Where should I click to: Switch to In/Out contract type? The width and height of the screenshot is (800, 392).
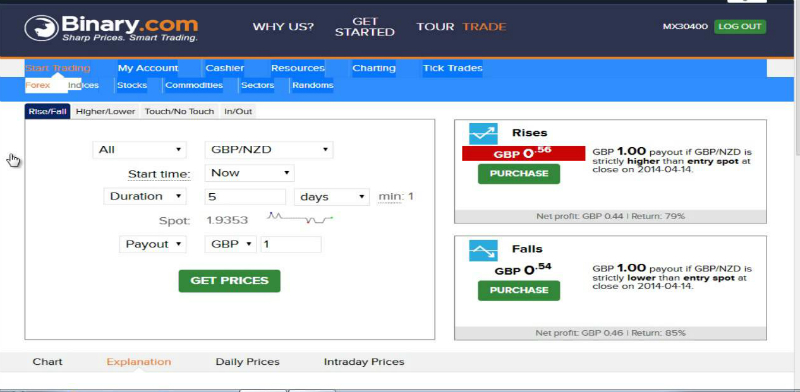[238, 111]
